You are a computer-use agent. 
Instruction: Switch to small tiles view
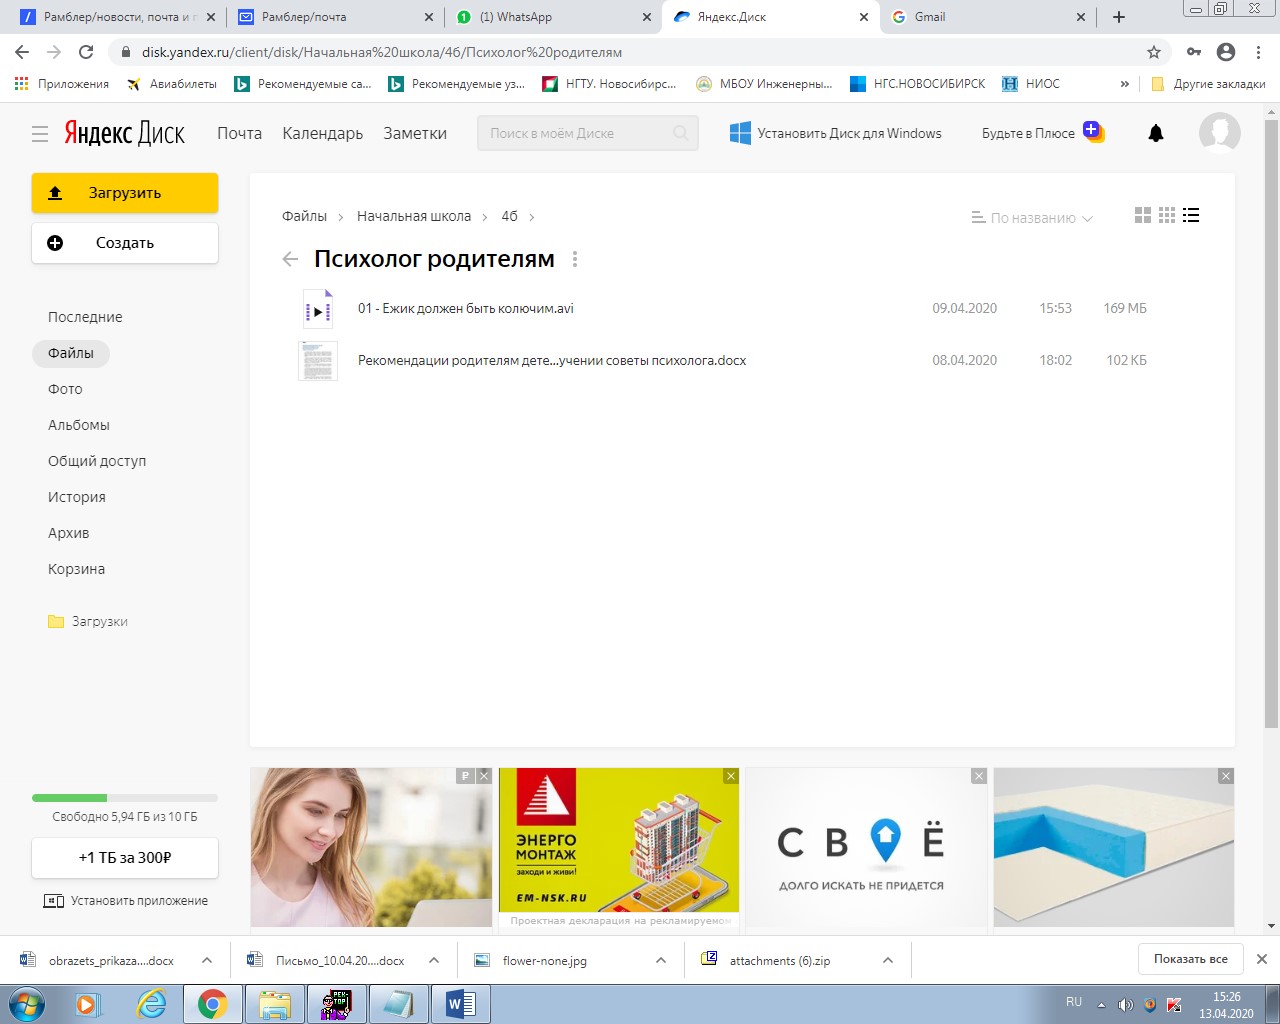1167,216
